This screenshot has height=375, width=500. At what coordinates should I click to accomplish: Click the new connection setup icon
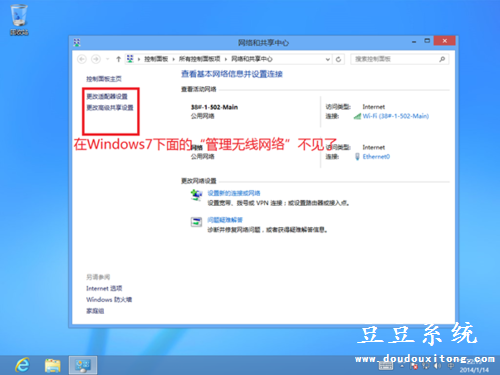click(x=196, y=195)
